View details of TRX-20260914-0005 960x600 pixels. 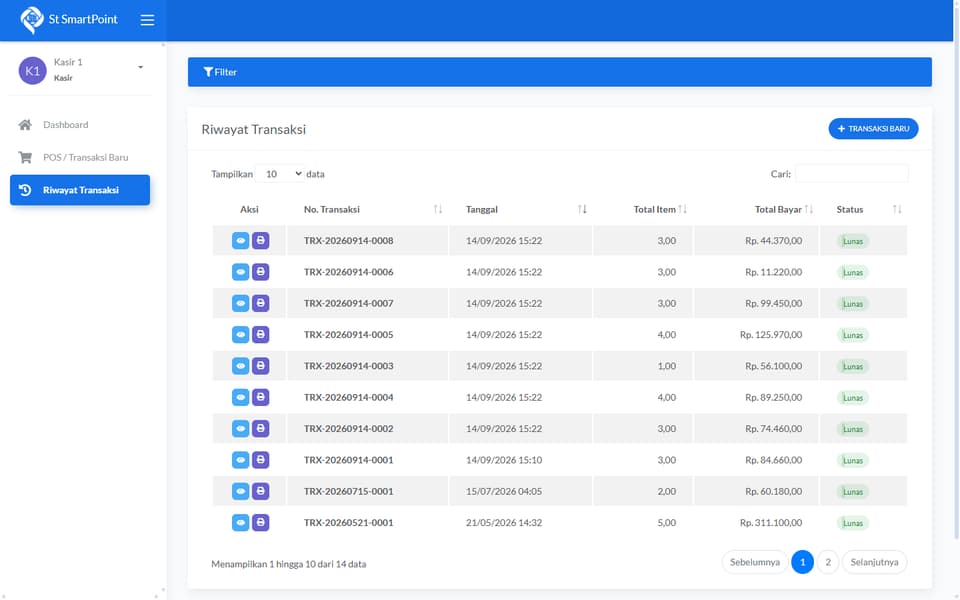(241, 334)
